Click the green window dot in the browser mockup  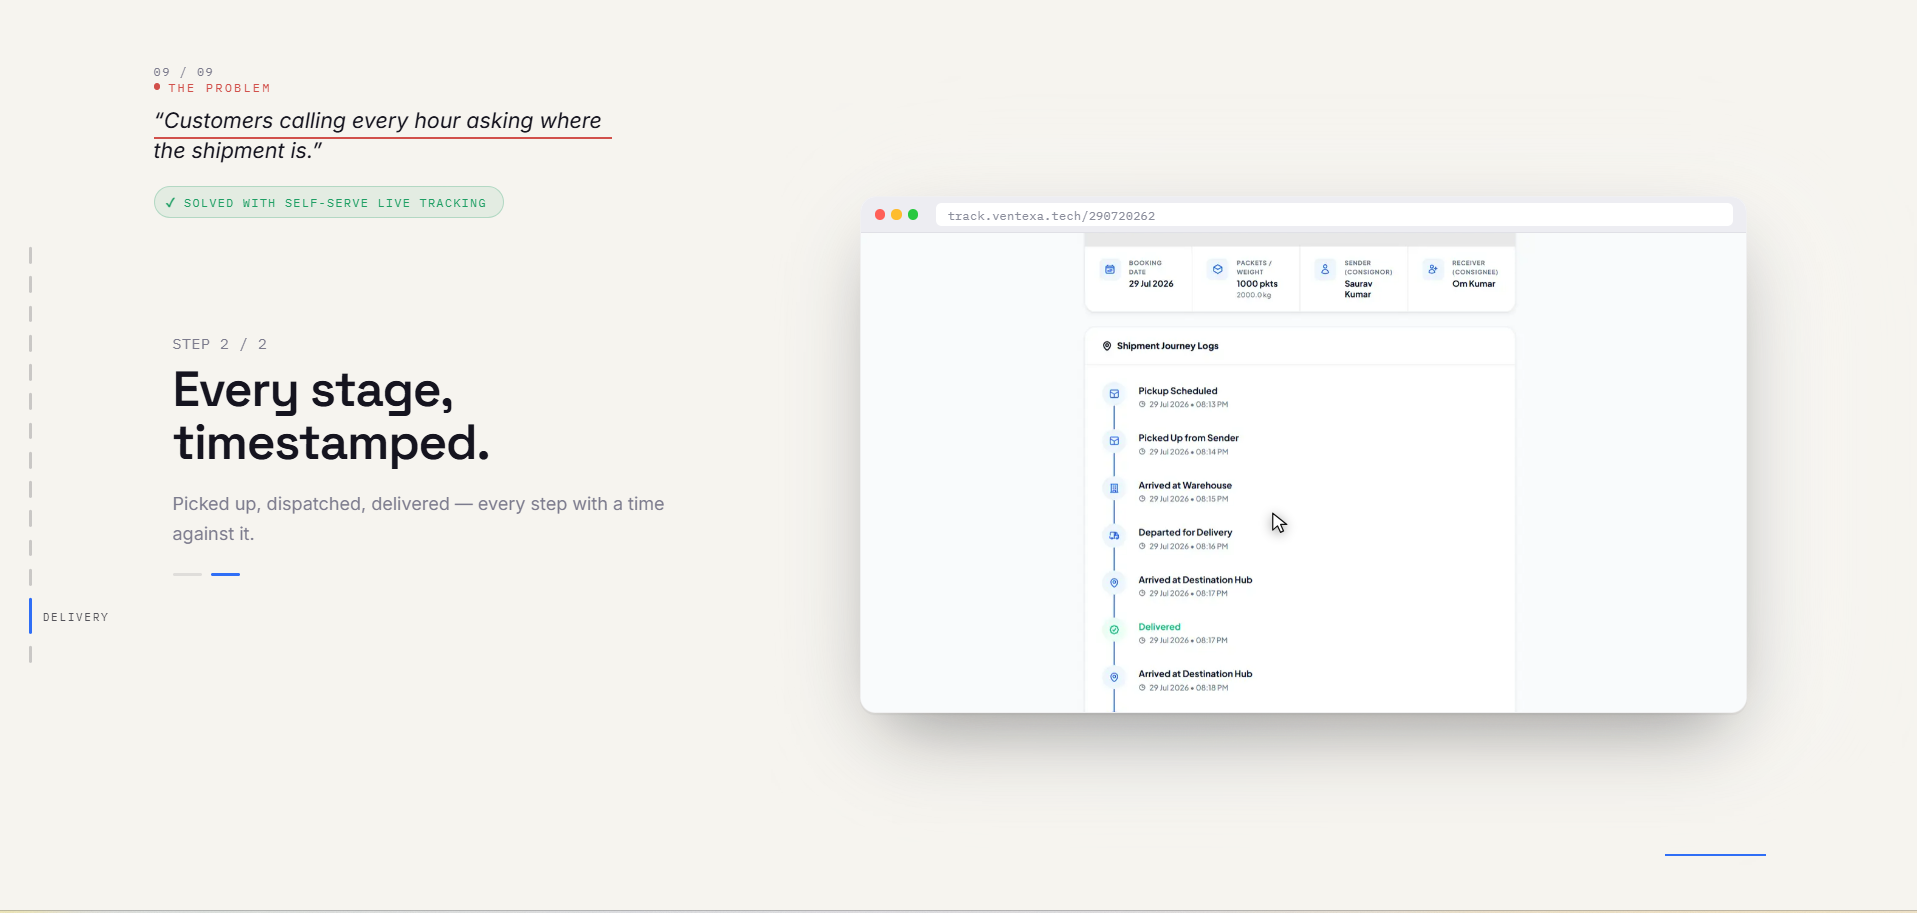[913, 215]
